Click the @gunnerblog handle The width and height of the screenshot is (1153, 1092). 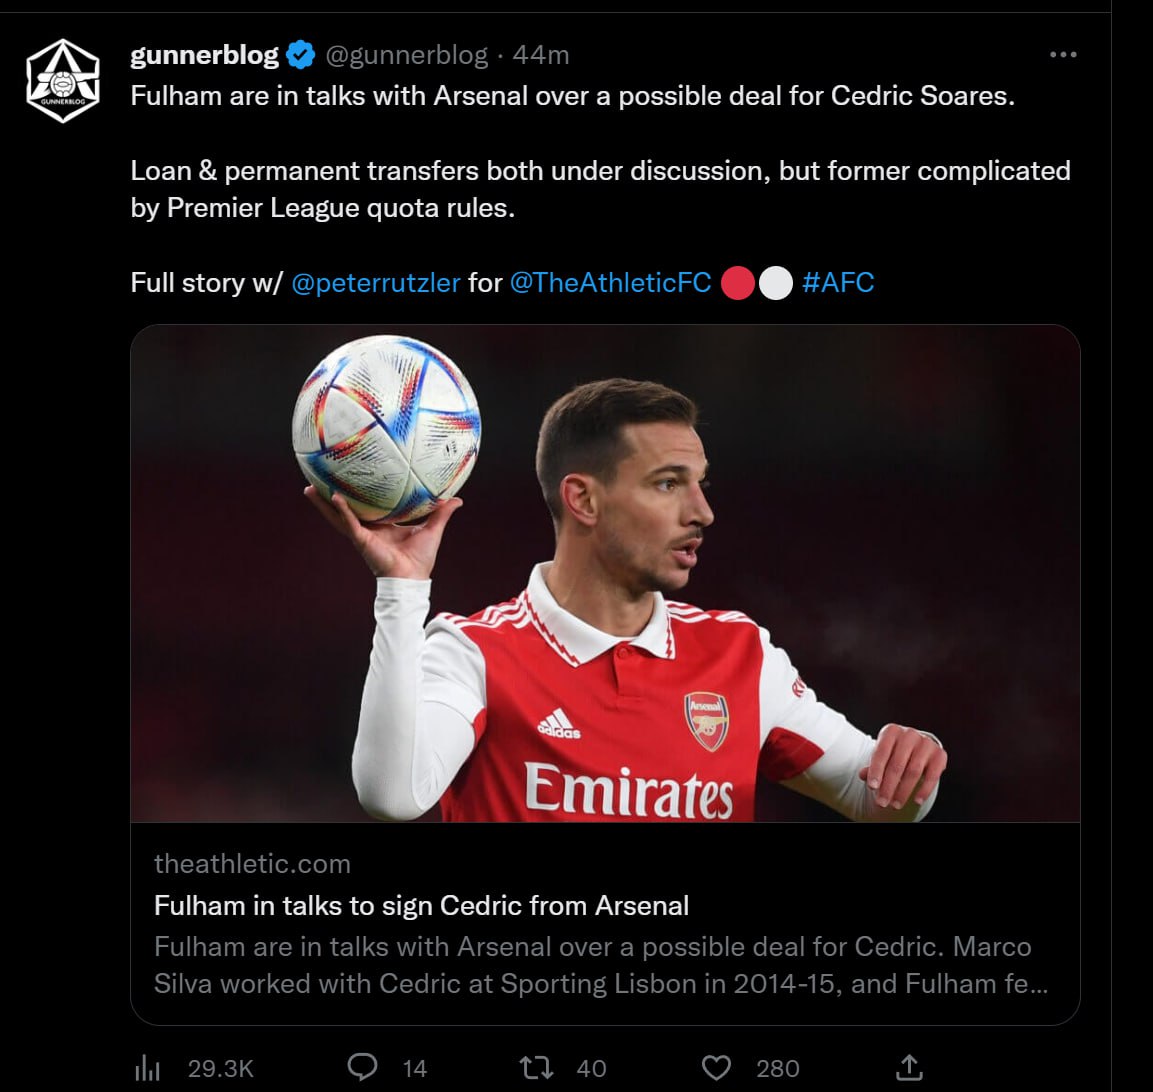coord(406,55)
